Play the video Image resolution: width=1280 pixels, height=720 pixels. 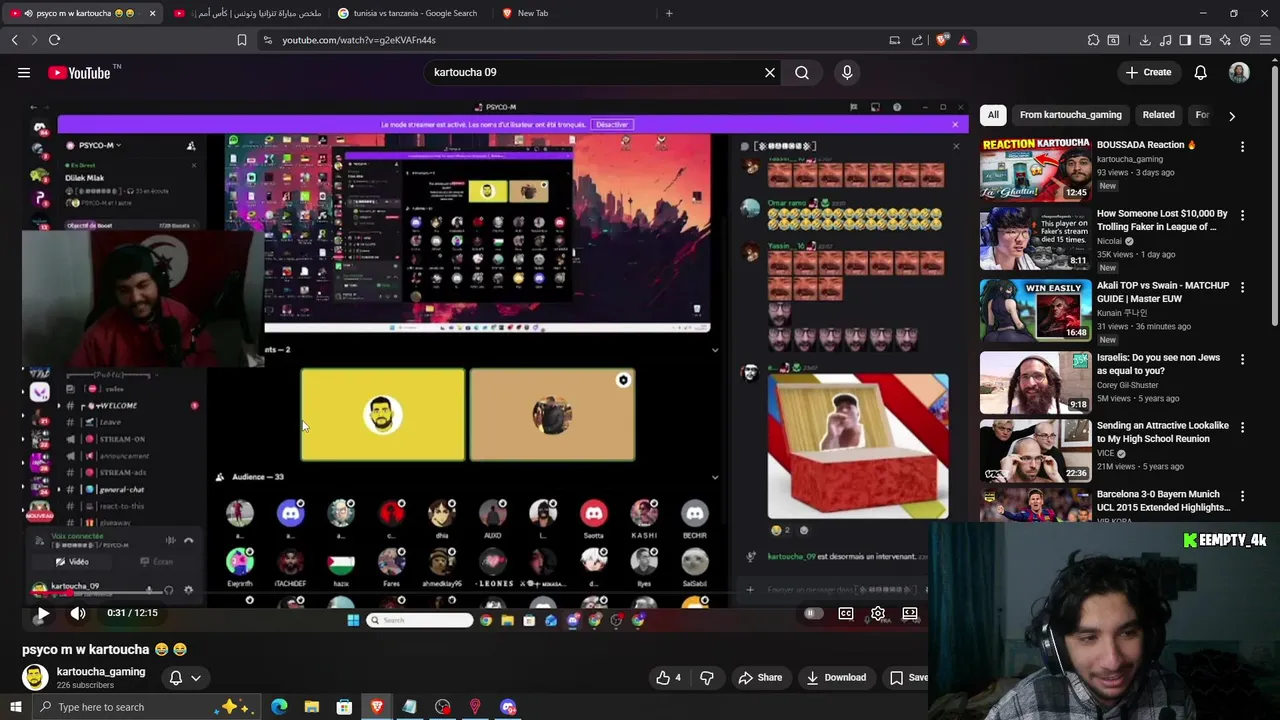point(43,613)
